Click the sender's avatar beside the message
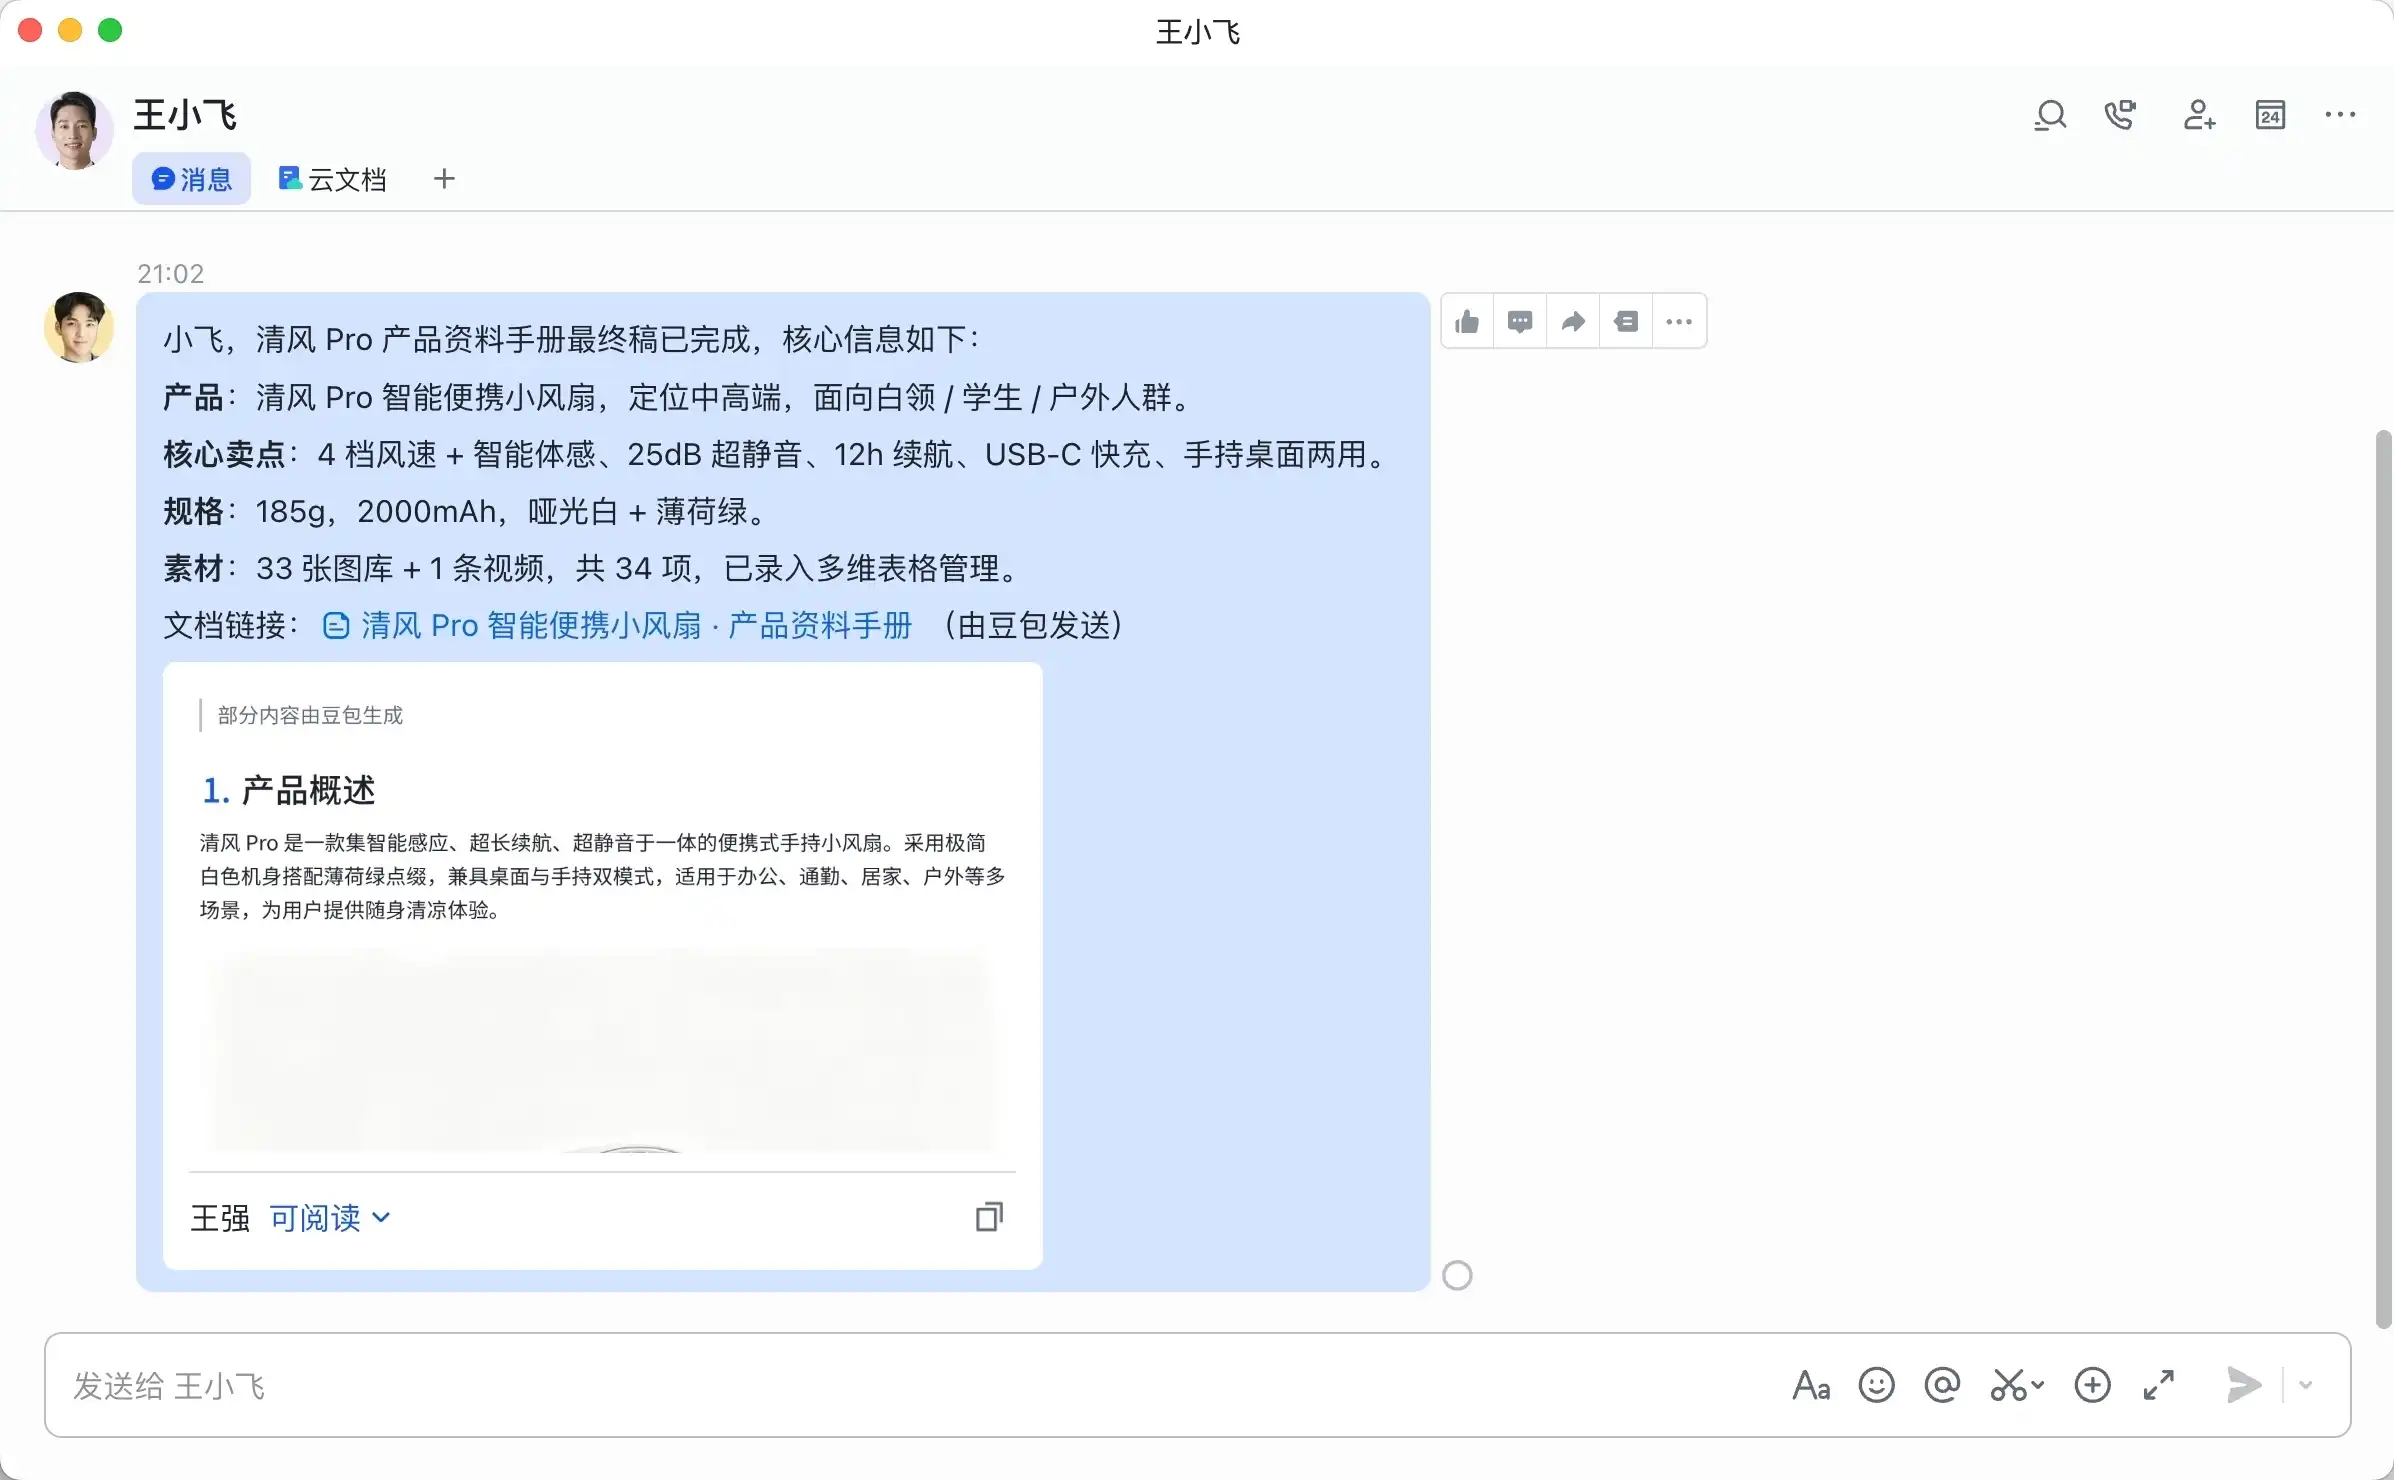The image size is (2394, 1480). [79, 327]
